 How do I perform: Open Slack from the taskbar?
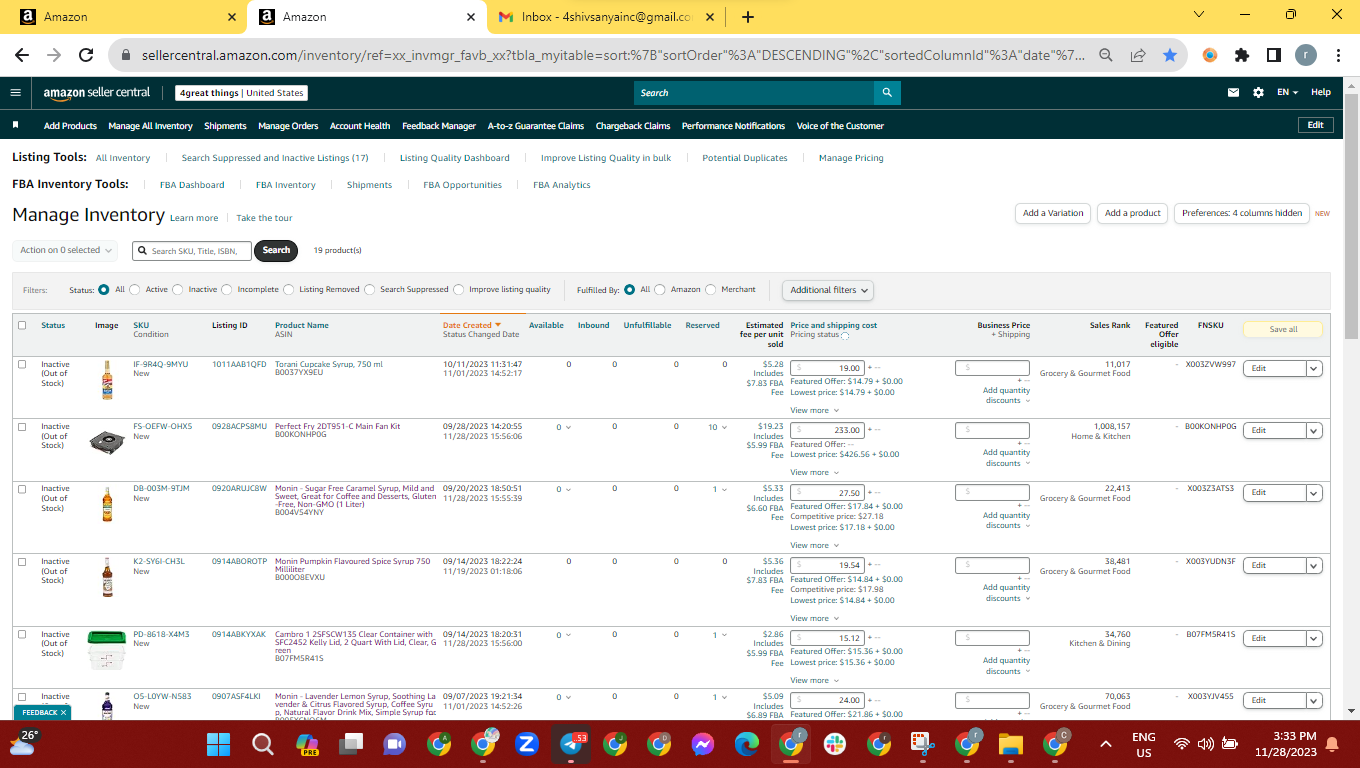point(835,744)
